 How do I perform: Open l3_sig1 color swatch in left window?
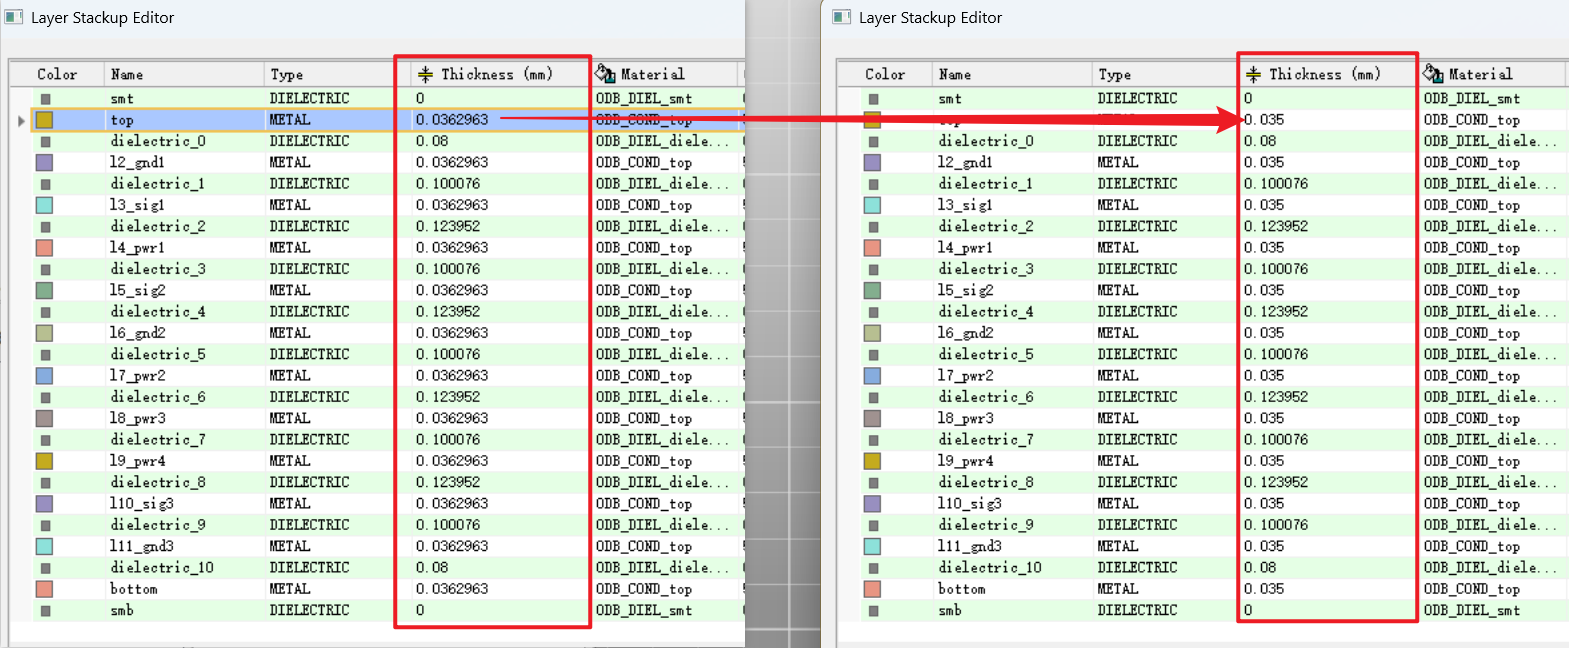pyautogui.click(x=44, y=205)
